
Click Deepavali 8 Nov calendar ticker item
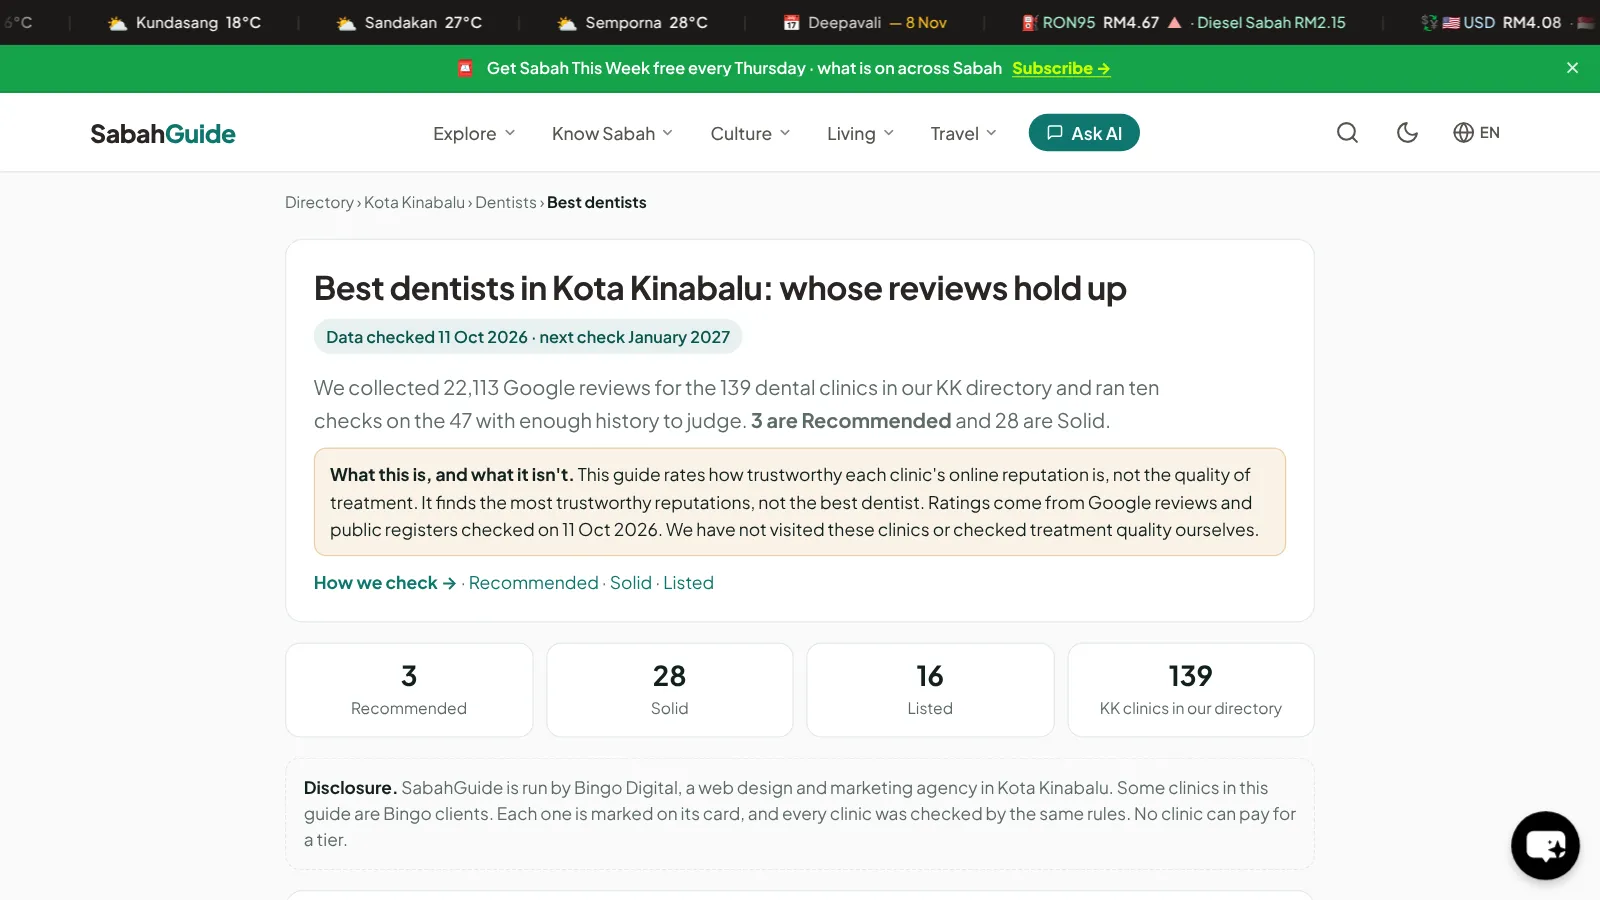coord(865,22)
